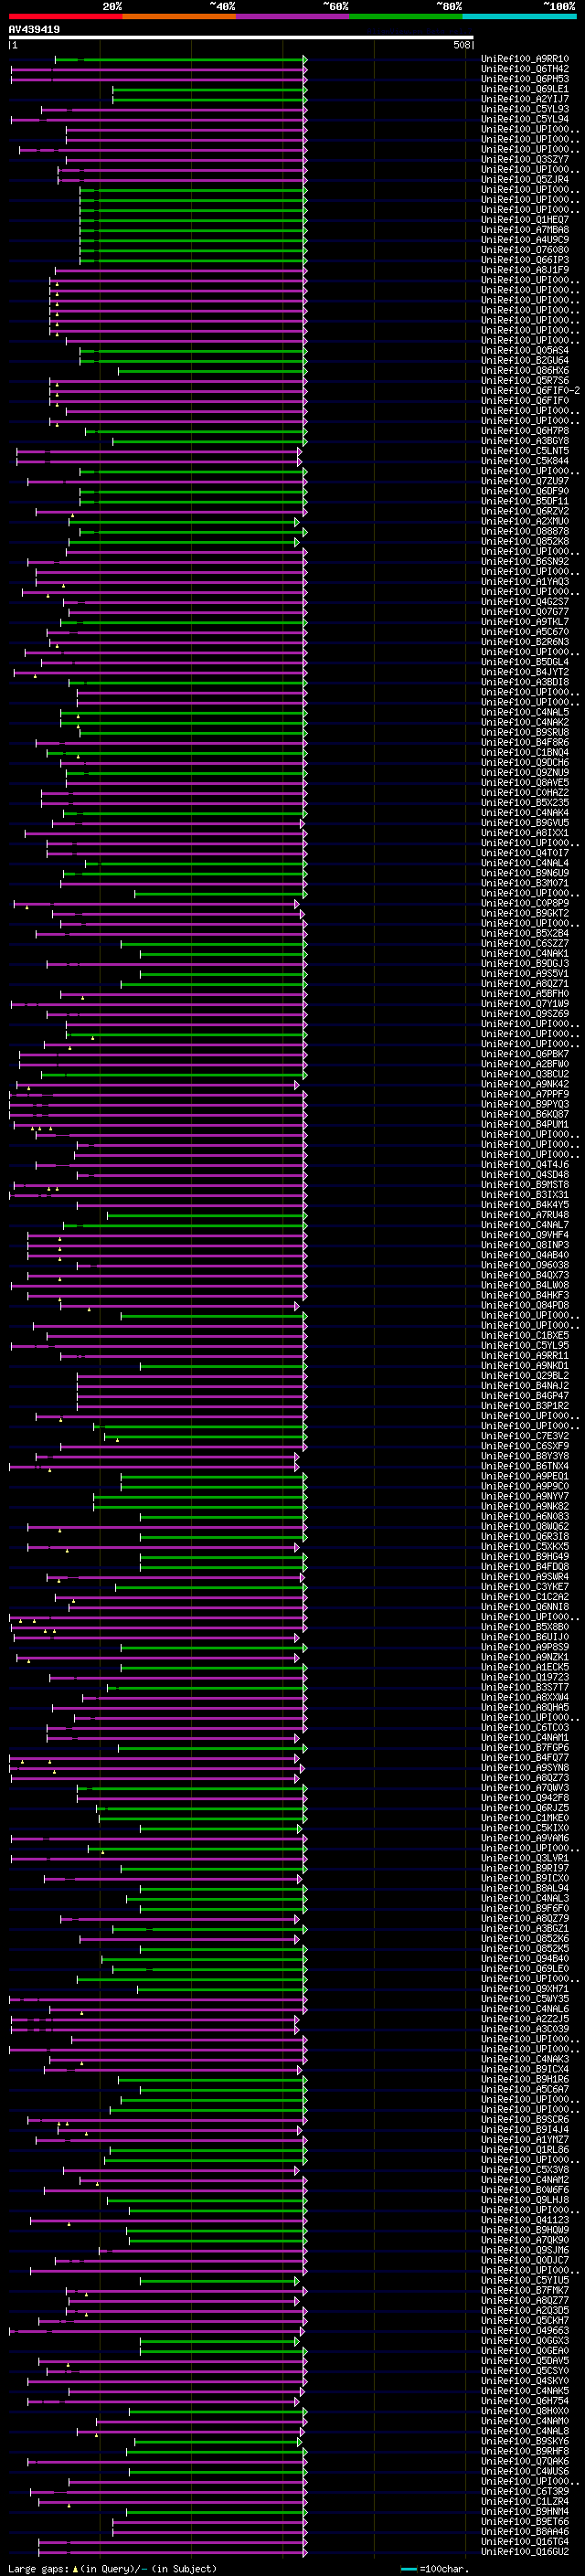The height and width of the screenshot is (2576, 585).
Task: Open hit UniRef100_A9RR10
Action: pyautogui.click(x=525, y=59)
